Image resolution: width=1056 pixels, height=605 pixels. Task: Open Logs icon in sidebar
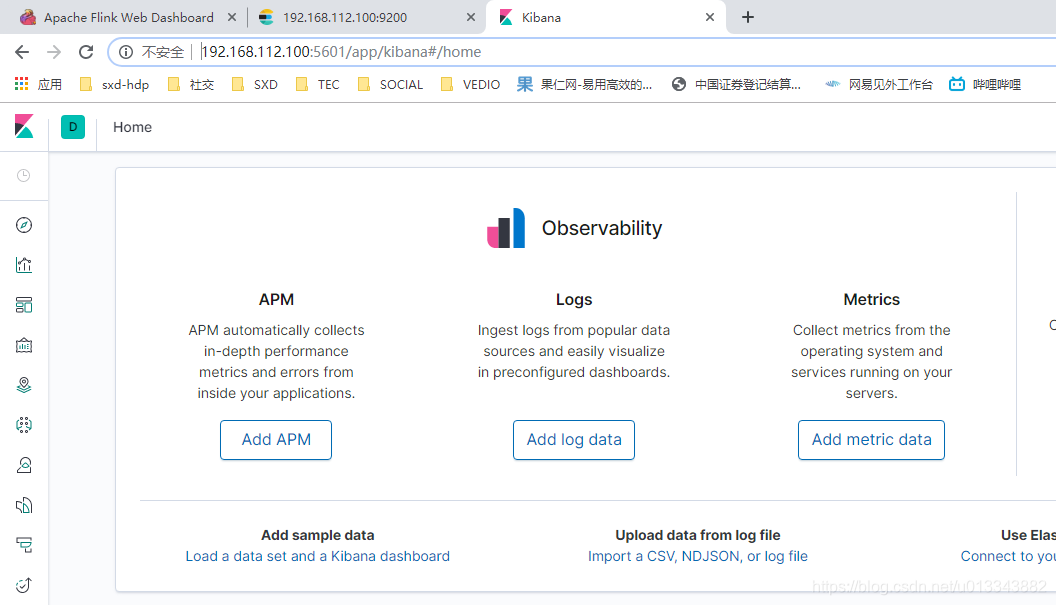point(24,505)
